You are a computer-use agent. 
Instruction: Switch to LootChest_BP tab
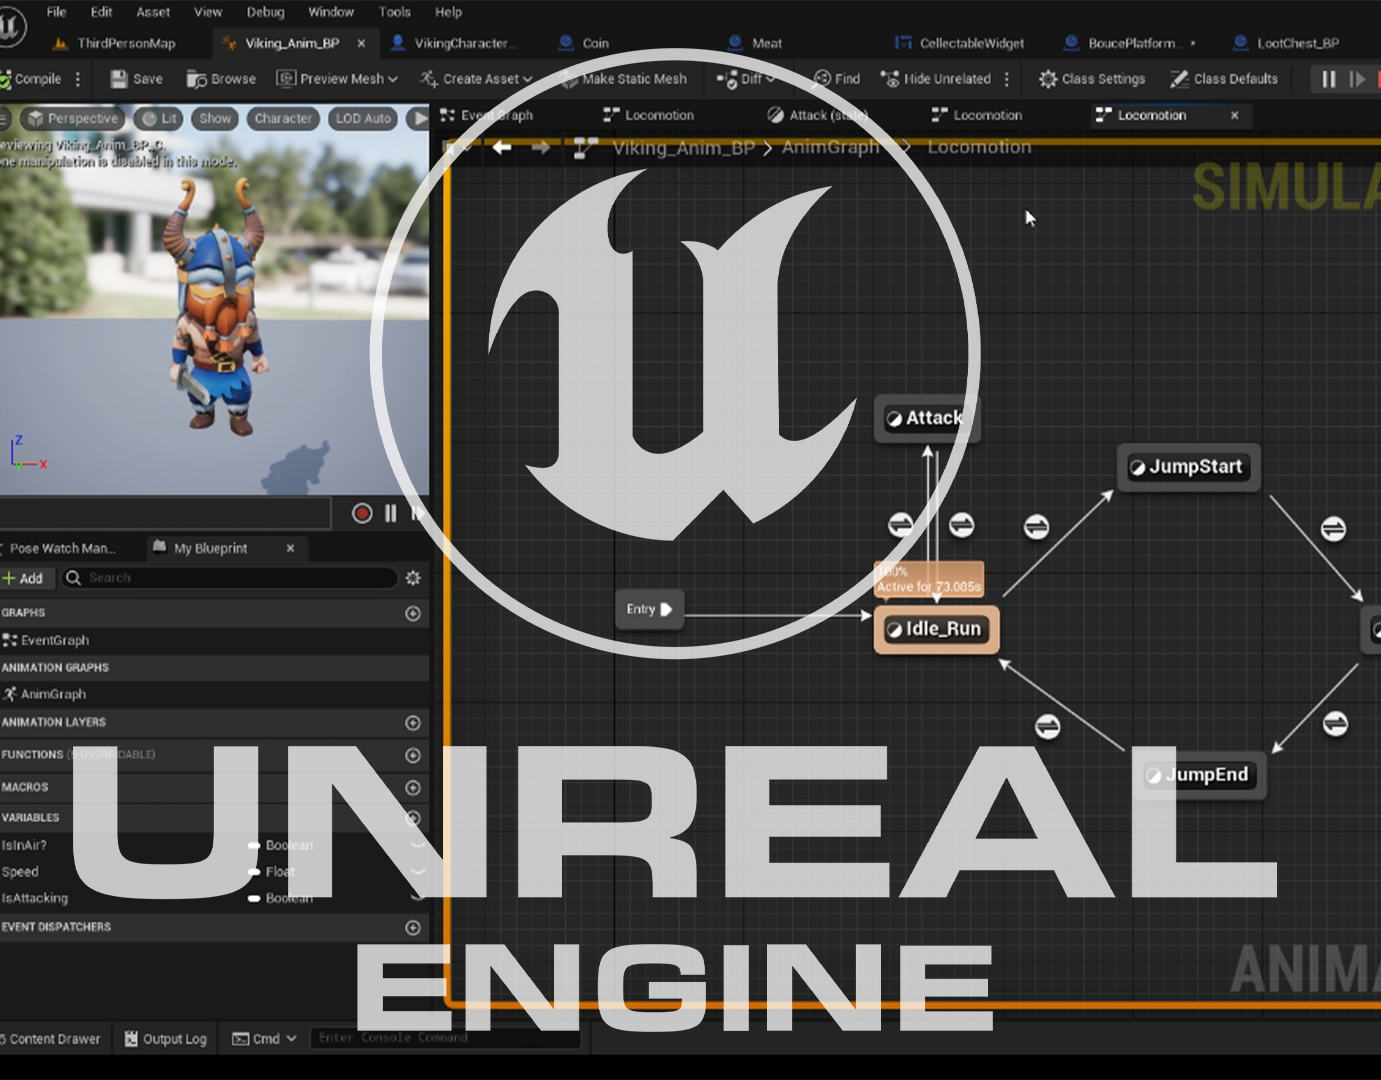(x=1287, y=43)
